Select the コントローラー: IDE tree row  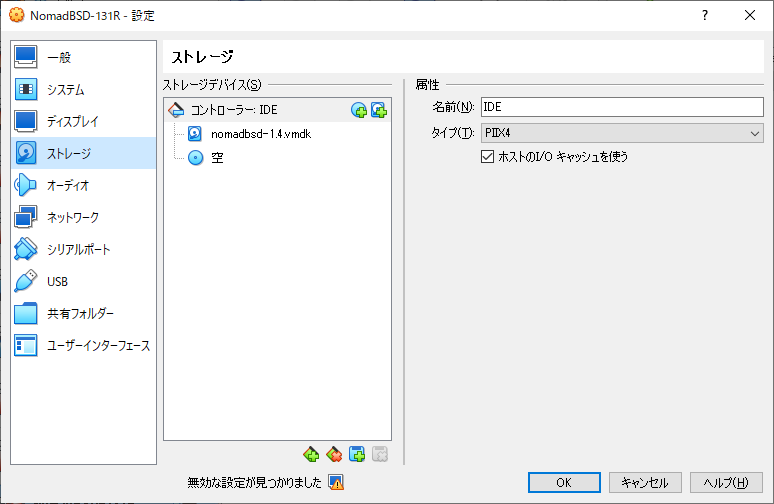pos(277,110)
